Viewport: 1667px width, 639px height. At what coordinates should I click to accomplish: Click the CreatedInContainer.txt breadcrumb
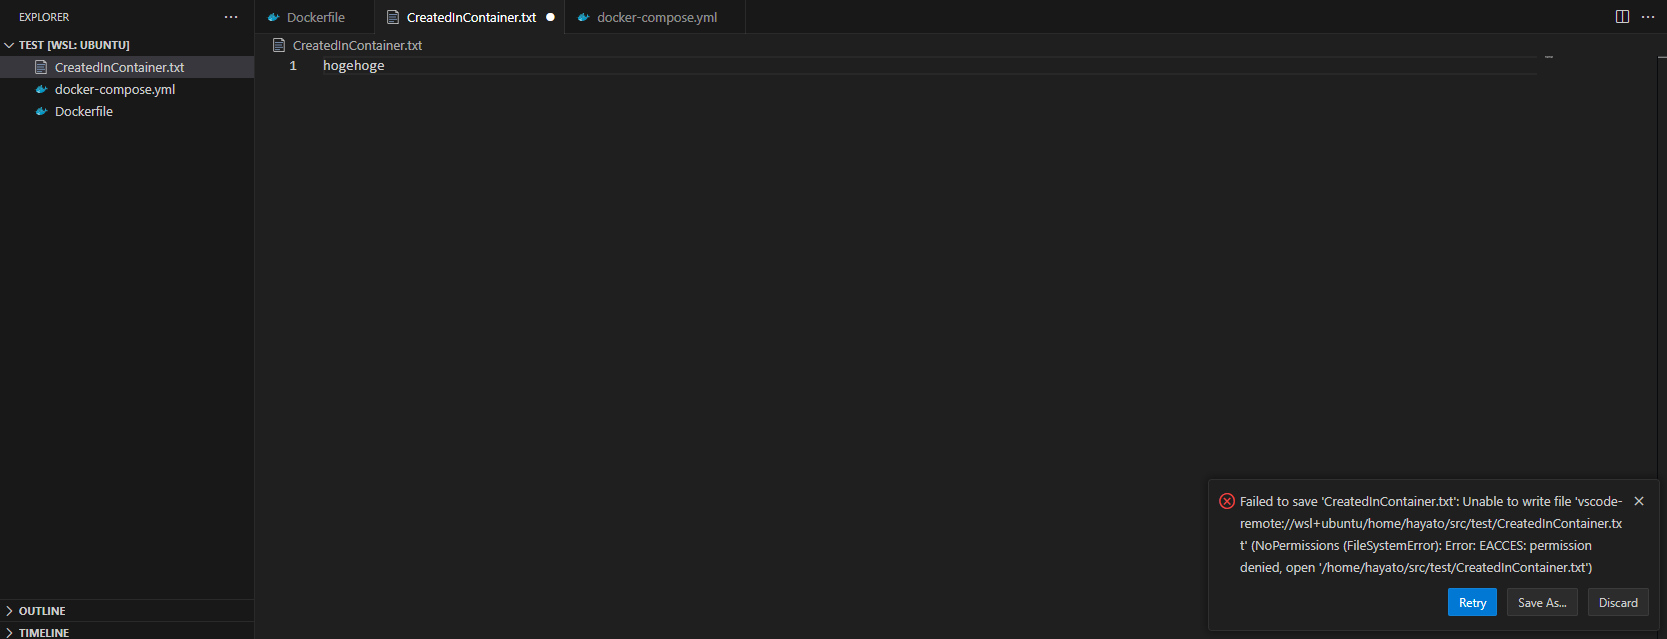[x=357, y=45]
